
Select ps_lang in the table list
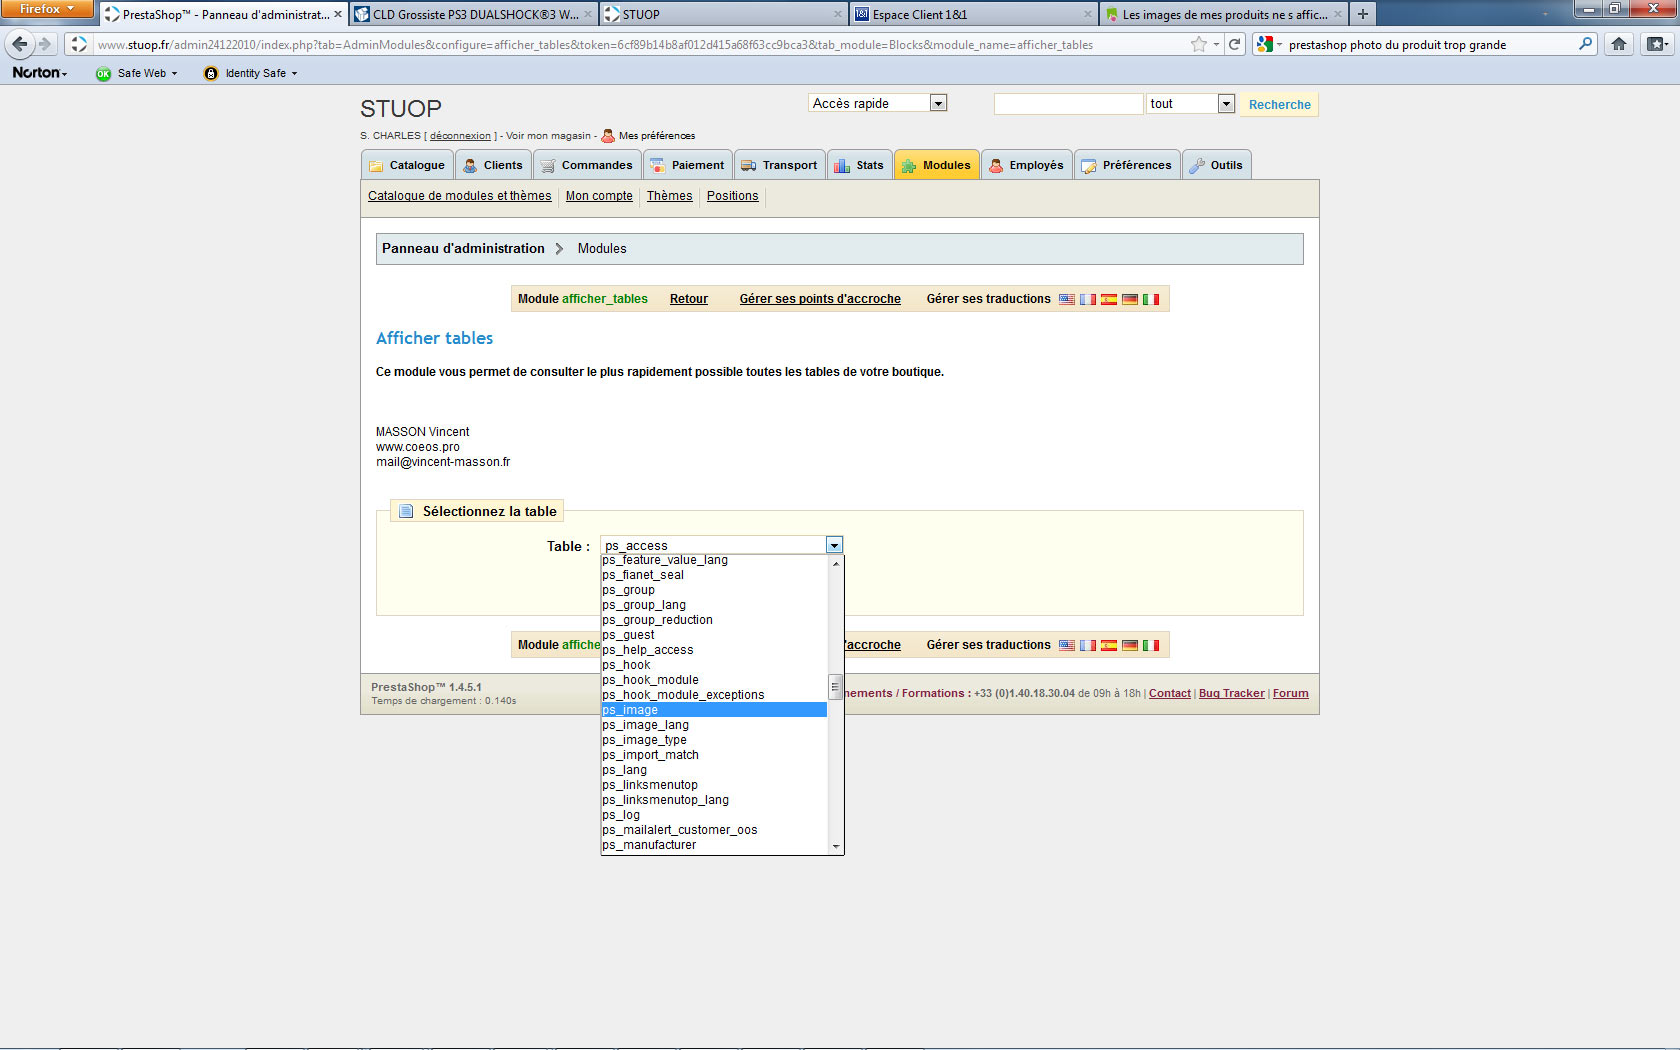(714, 770)
